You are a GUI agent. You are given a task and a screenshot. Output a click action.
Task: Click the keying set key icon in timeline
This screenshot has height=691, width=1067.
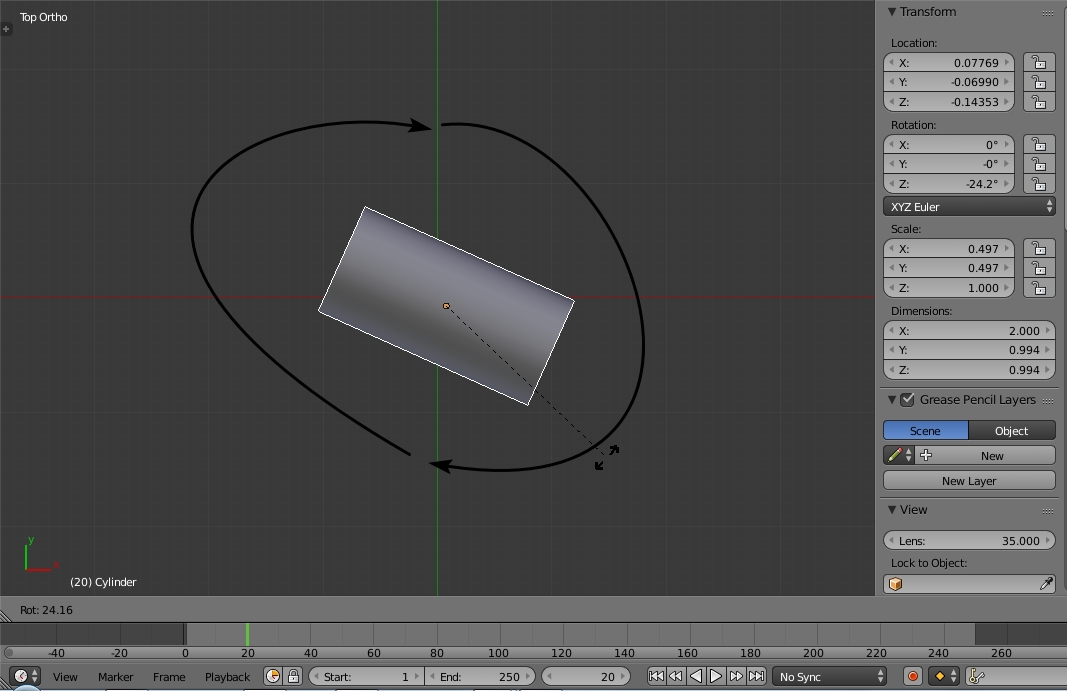[978, 676]
